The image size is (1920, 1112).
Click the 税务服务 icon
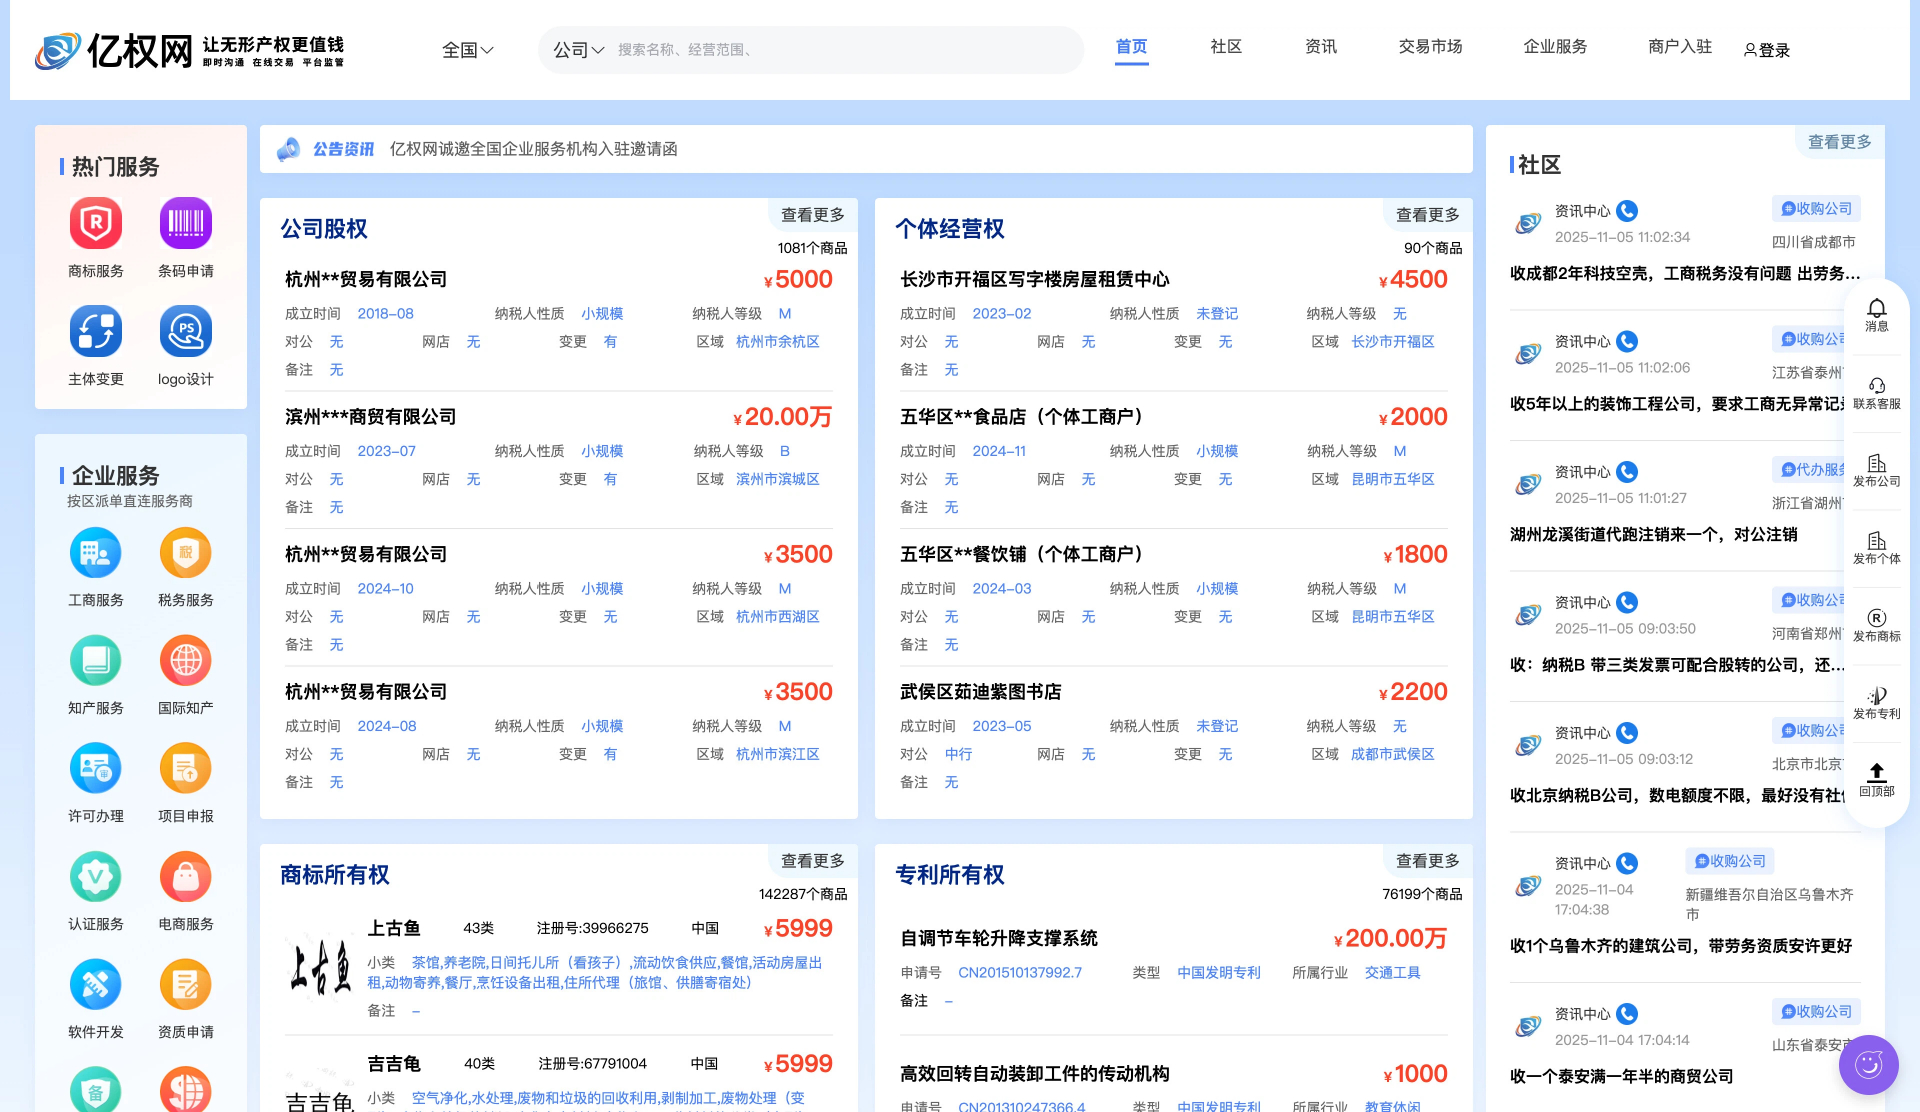(185, 553)
